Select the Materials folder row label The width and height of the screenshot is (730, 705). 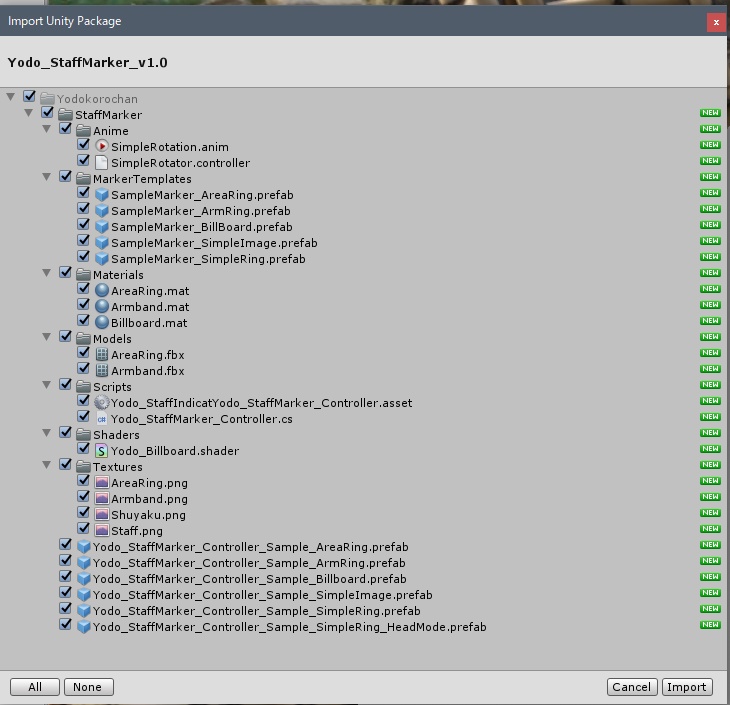coord(118,275)
